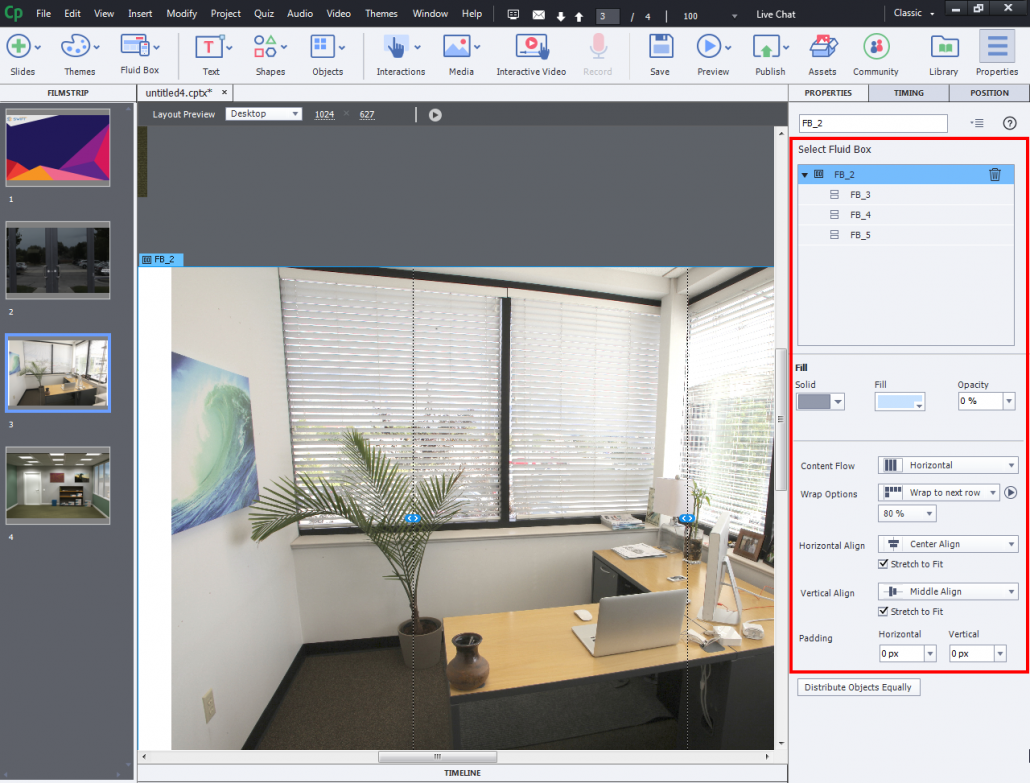This screenshot has height=783, width=1030.
Task: Click the 1024 width link
Action: 324,114
